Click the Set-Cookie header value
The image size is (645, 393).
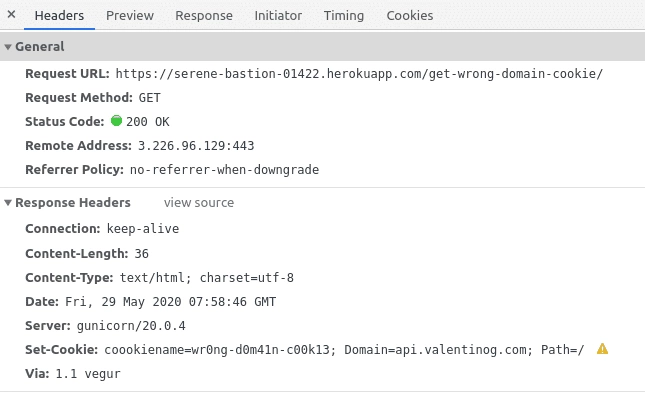(x=344, y=350)
